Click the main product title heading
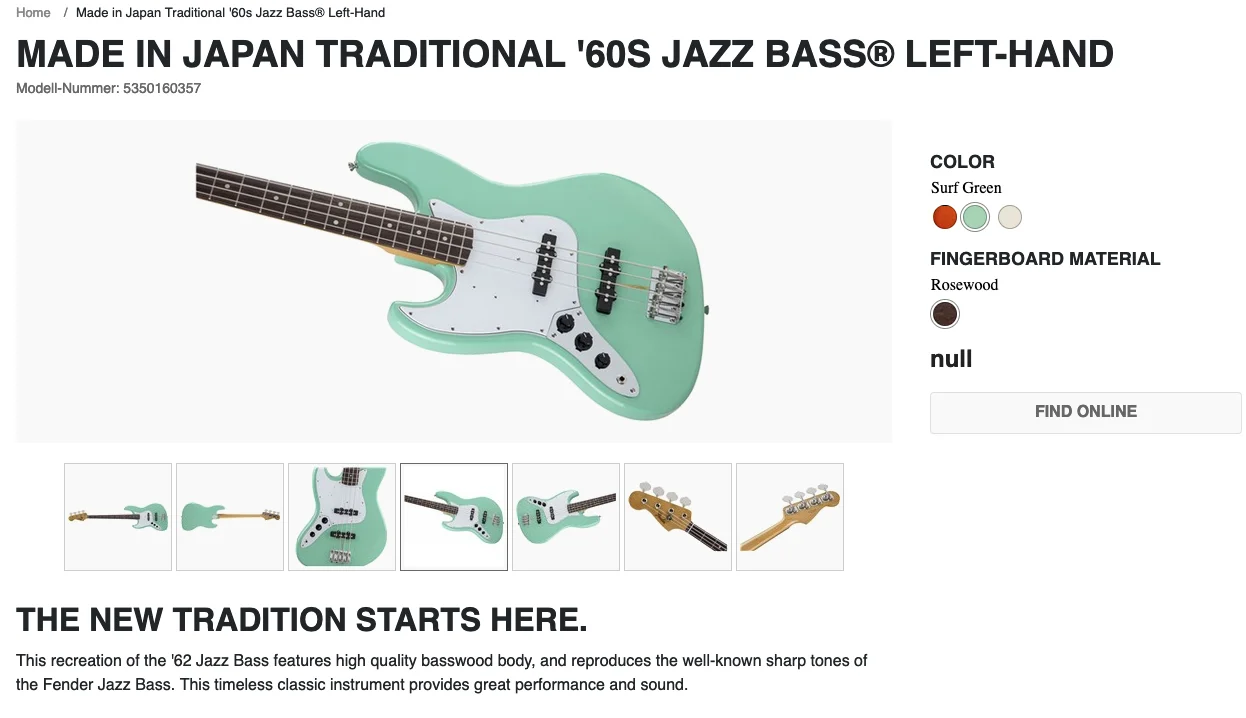The image size is (1246, 718). (565, 54)
